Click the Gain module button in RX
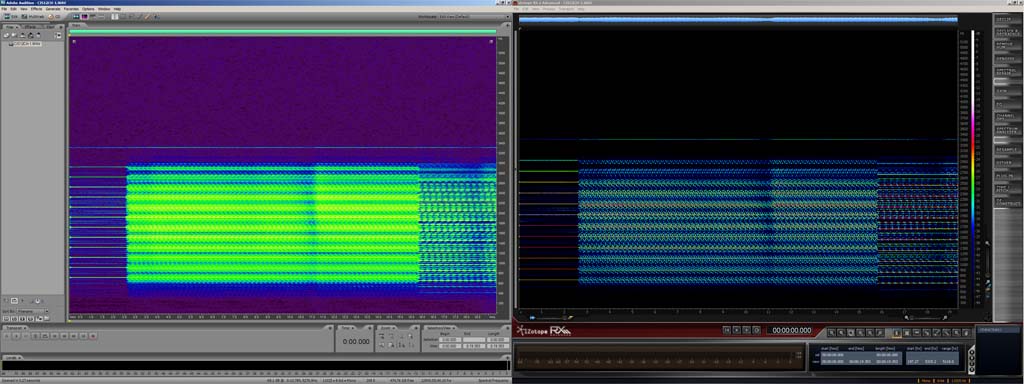The image size is (1024, 384). (1008, 91)
